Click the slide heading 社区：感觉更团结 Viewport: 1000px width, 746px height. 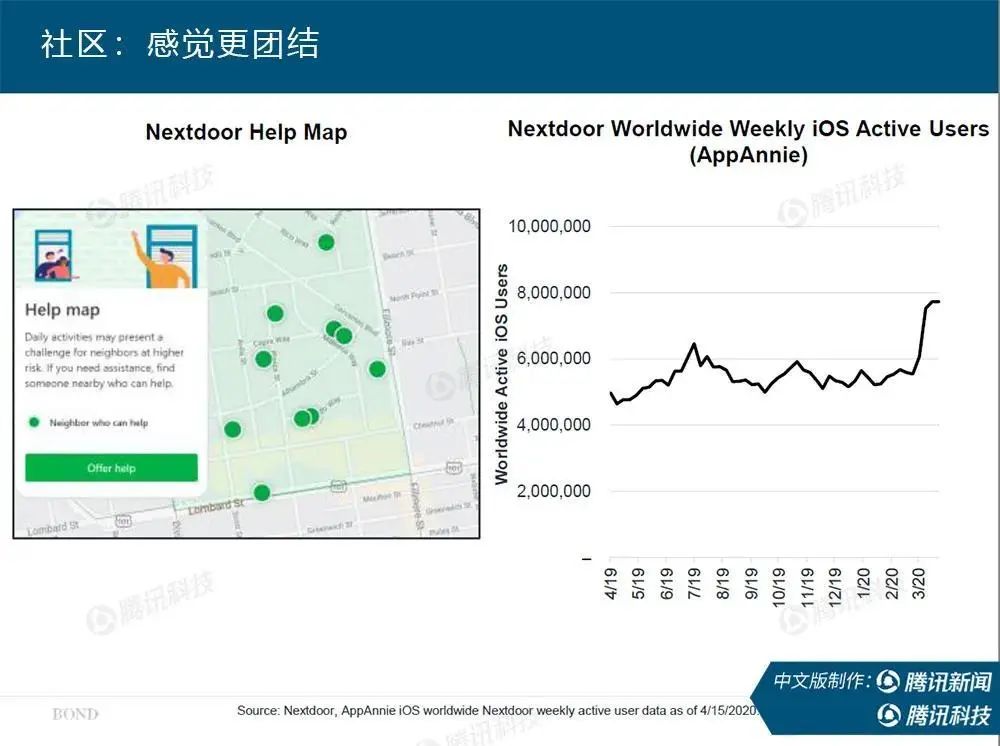(x=178, y=43)
